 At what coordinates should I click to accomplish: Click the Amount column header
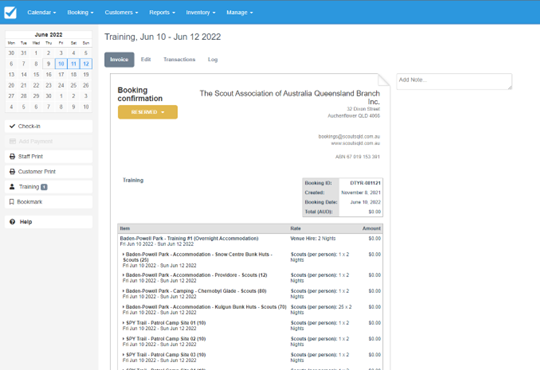pyautogui.click(x=371, y=228)
